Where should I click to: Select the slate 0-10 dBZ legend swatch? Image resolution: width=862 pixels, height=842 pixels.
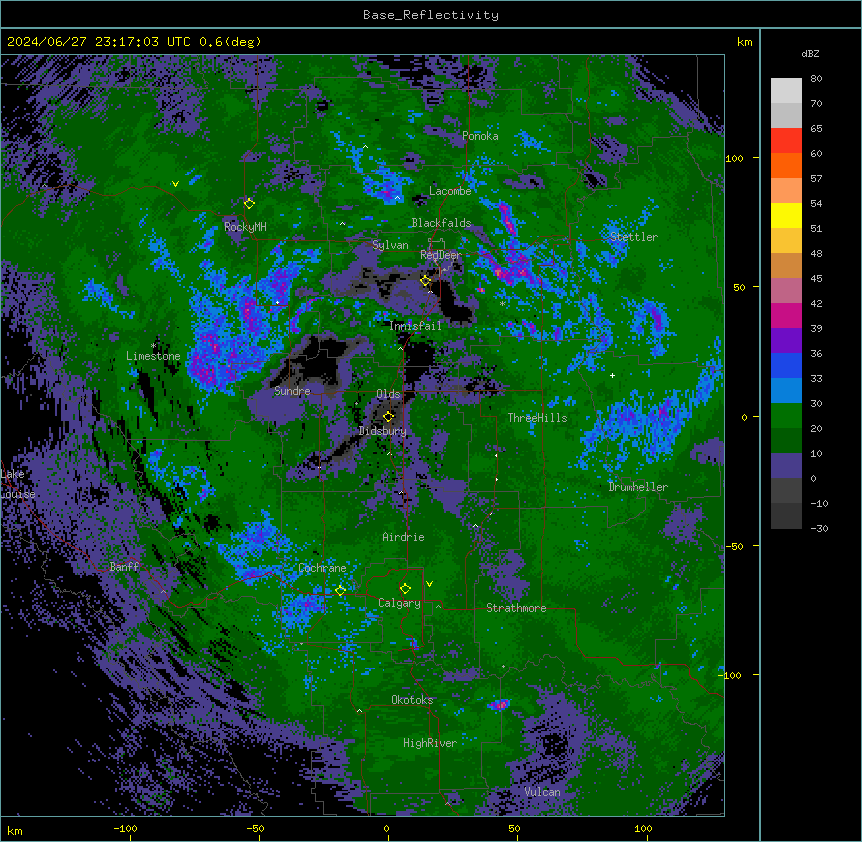(786, 466)
